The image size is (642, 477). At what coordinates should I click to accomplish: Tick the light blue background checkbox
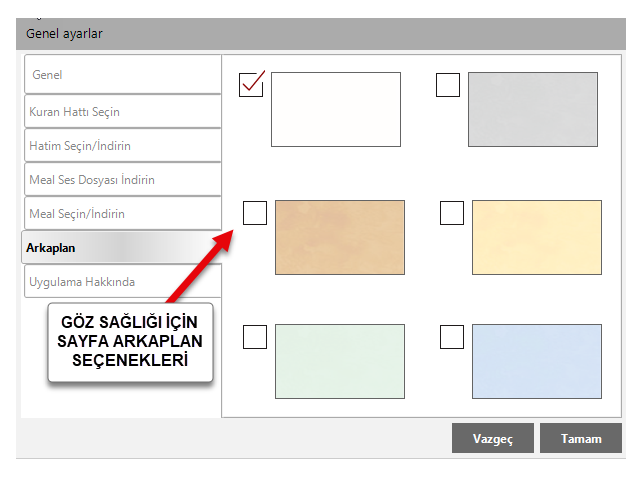(452, 337)
